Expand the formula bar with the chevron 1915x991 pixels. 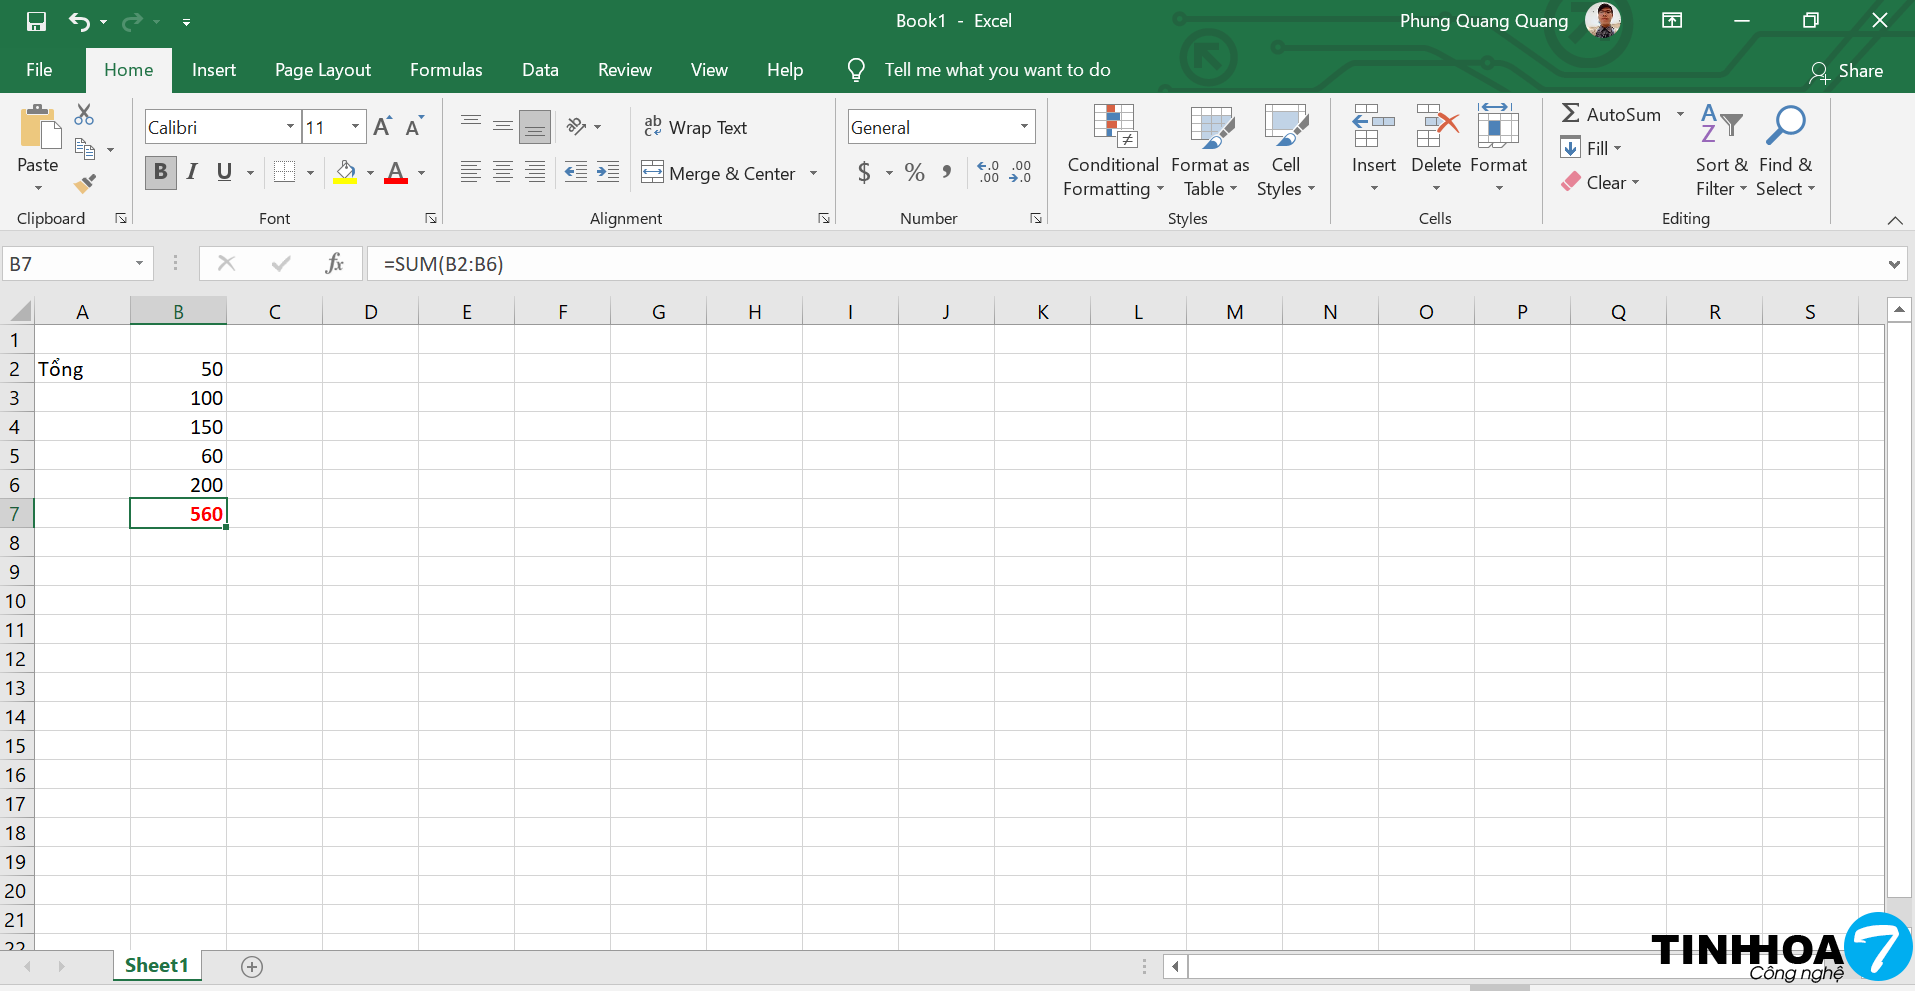tap(1893, 264)
